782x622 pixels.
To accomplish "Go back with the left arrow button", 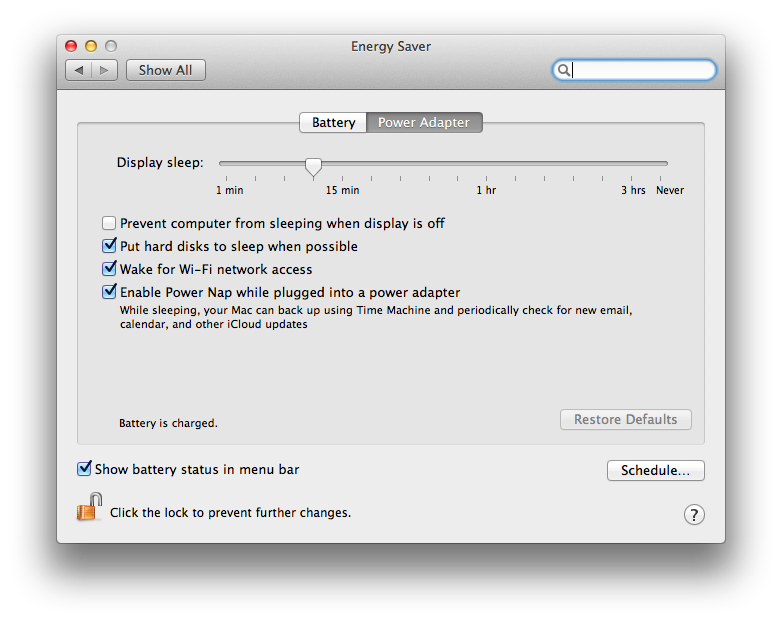I will coord(79,70).
